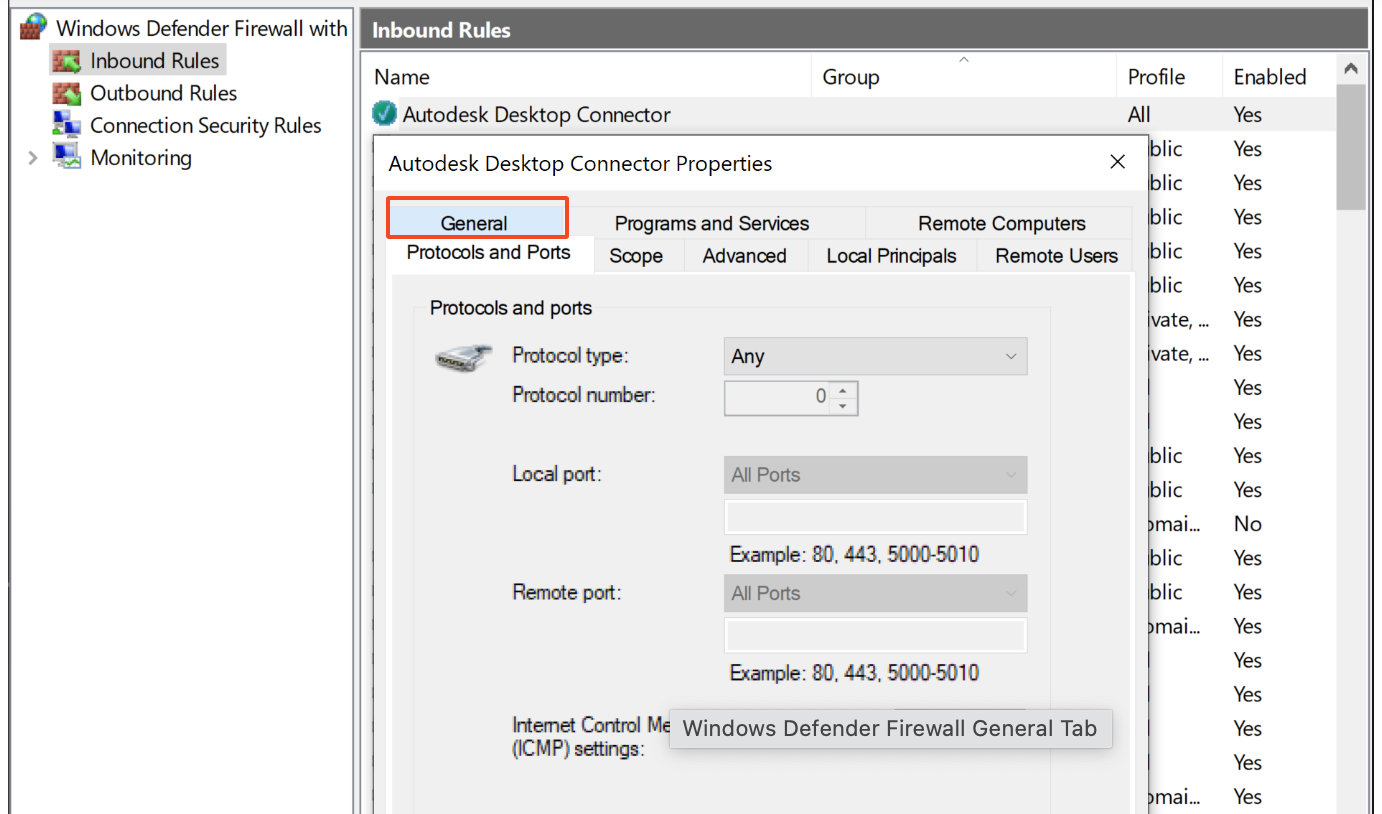The image size is (1382, 814).
Task: Expand the Monitoring tree node
Action: tap(34, 157)
